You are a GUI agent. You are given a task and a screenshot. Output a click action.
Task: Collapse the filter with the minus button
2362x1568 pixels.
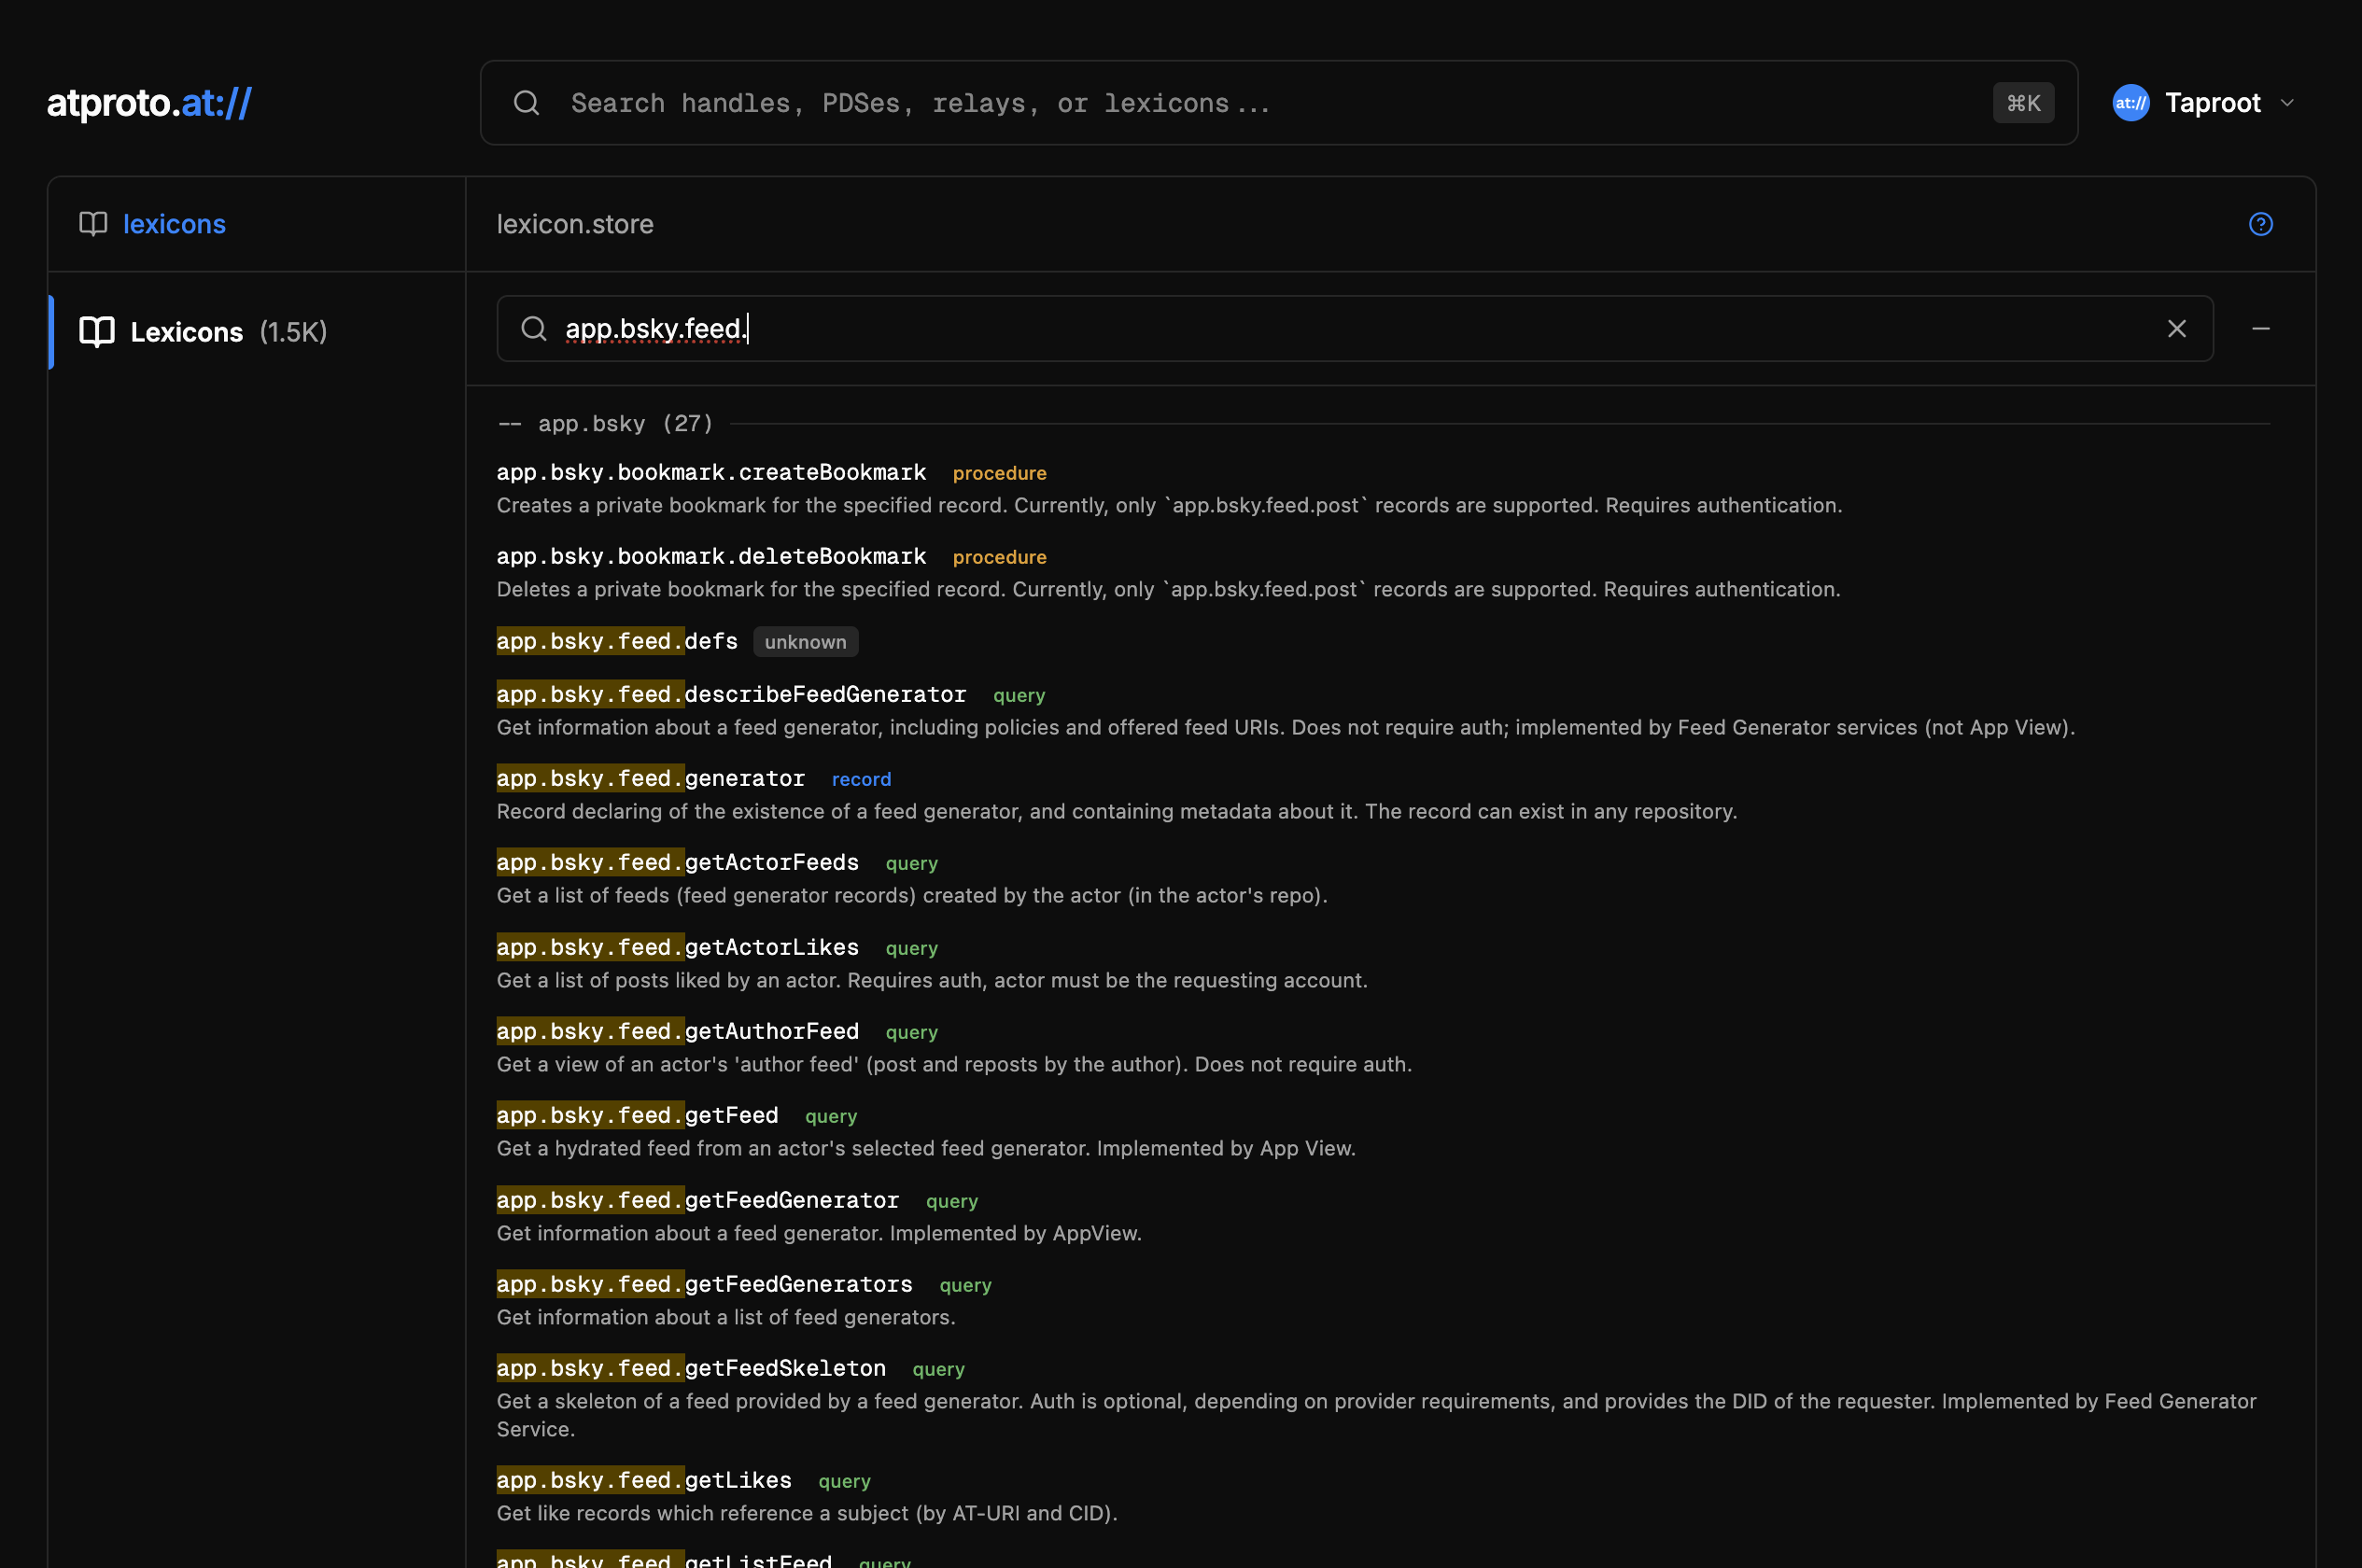2260,329
